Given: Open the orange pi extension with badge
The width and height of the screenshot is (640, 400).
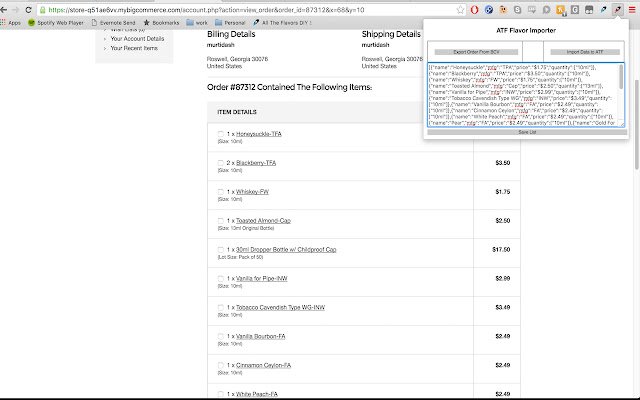Looking at the screenshot, I should [x=561, y=10].
